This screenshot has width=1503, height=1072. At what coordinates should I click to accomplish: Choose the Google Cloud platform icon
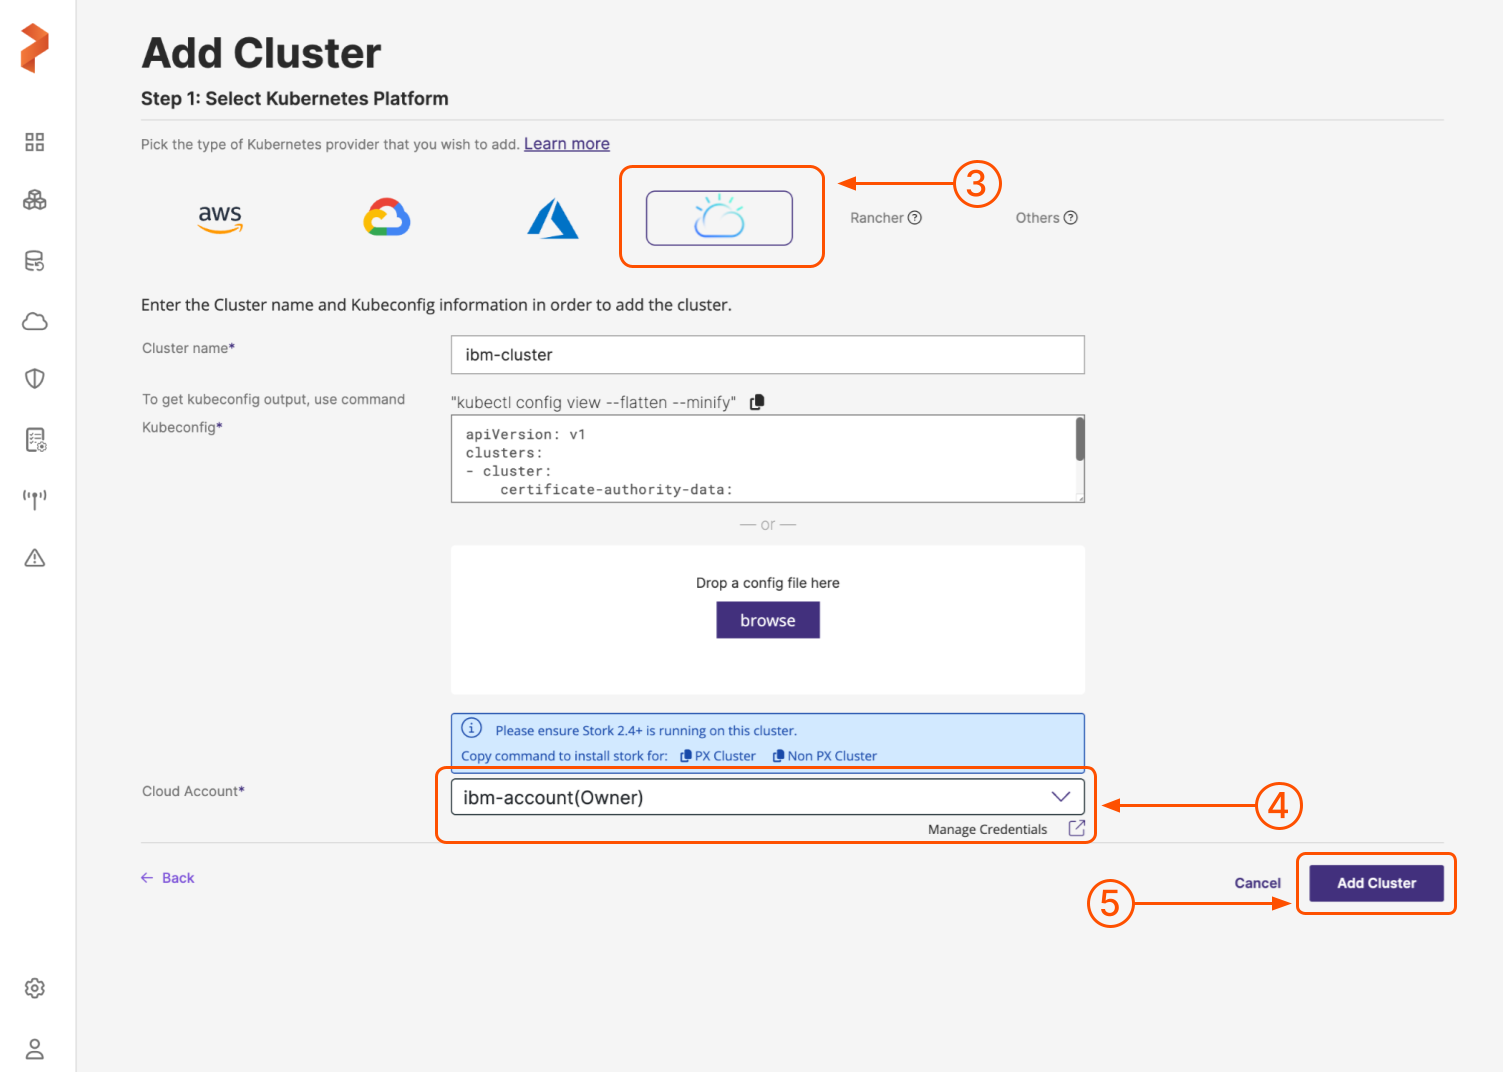(386, 218)
